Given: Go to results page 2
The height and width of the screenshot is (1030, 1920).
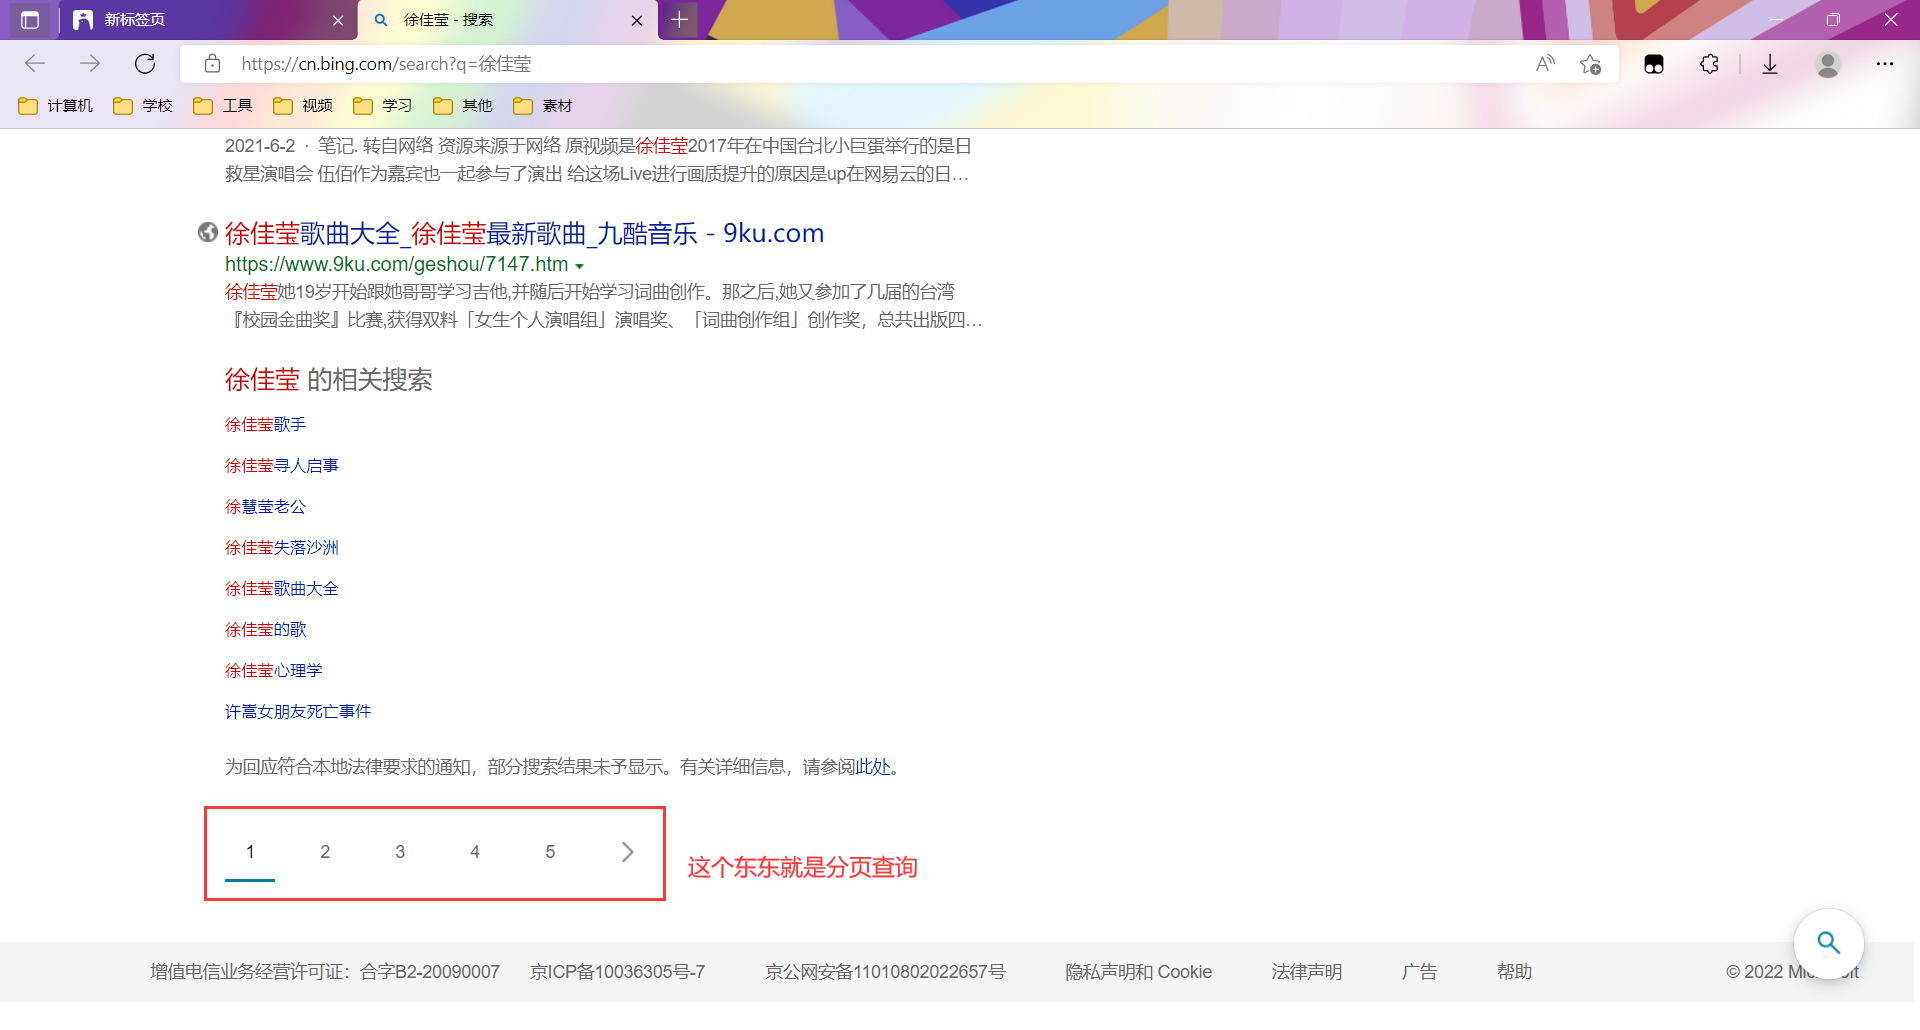Looking at the screenshot, I should point(325,852).
